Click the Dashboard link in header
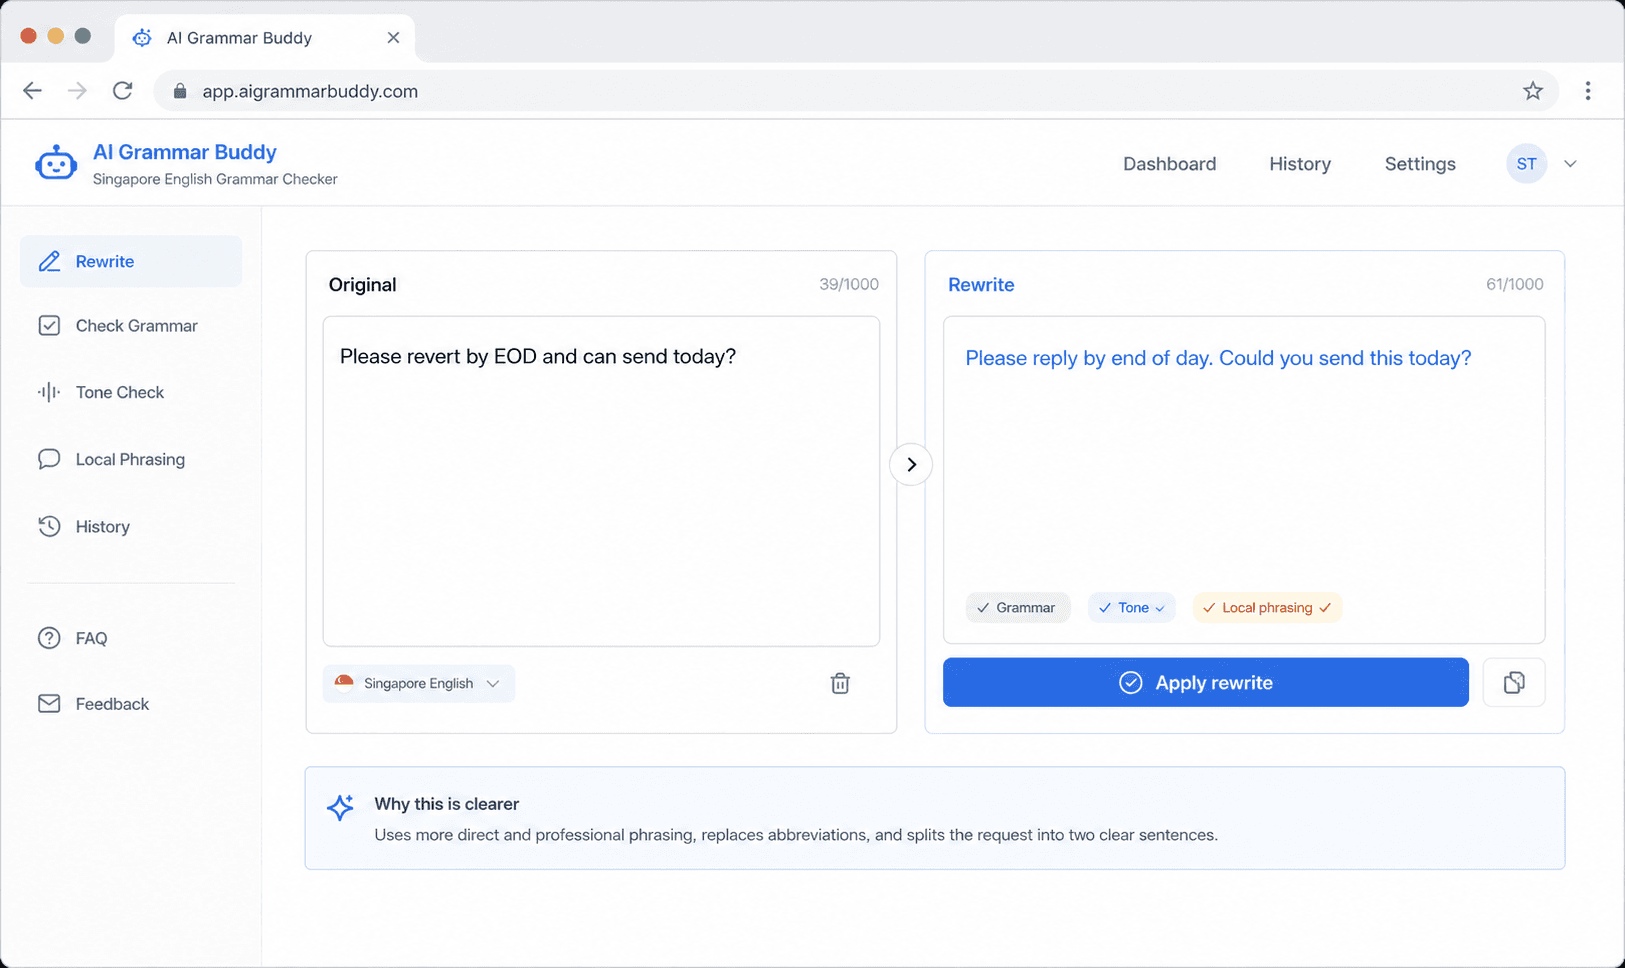Viewport: 1625px width, 968px height. click(1169, 164)
